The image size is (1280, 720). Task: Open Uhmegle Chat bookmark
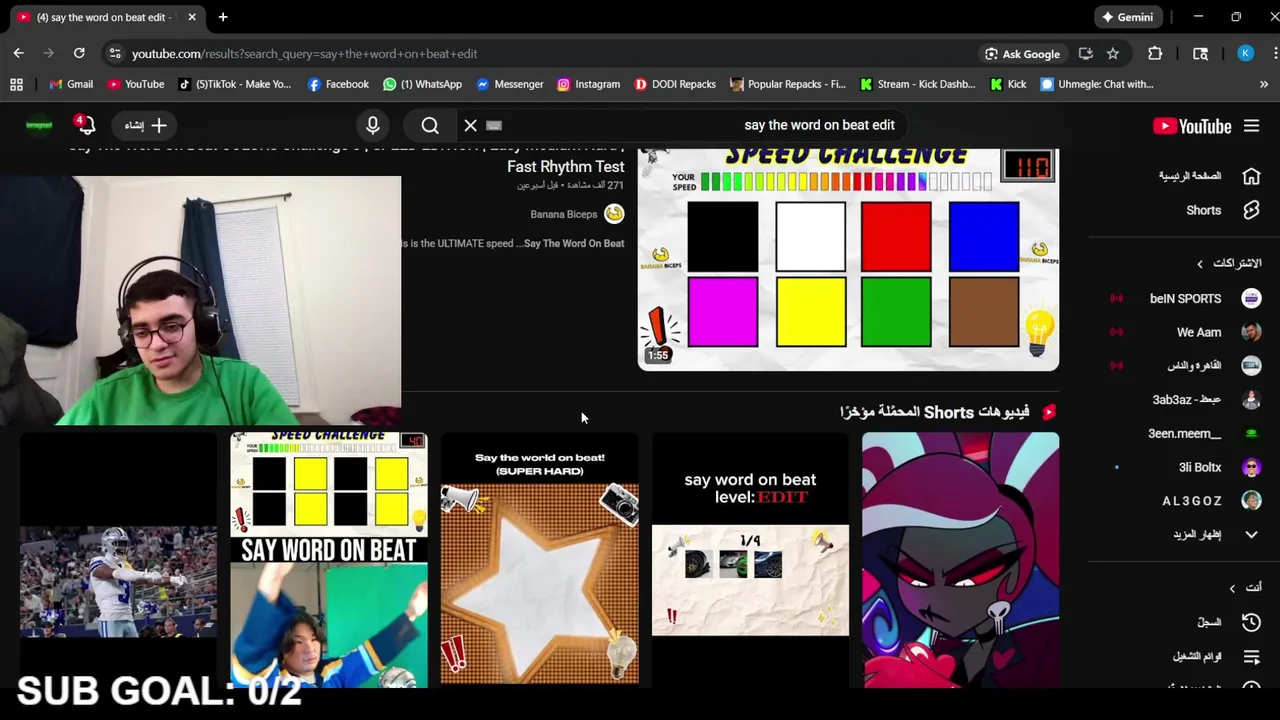coord(1097,84)
